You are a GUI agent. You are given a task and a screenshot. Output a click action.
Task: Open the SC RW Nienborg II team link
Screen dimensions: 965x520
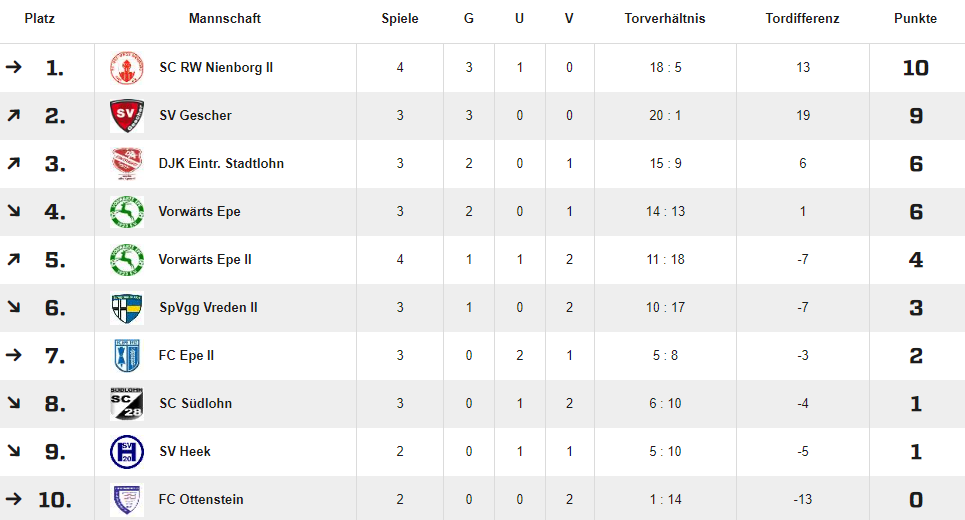[216, 68]
